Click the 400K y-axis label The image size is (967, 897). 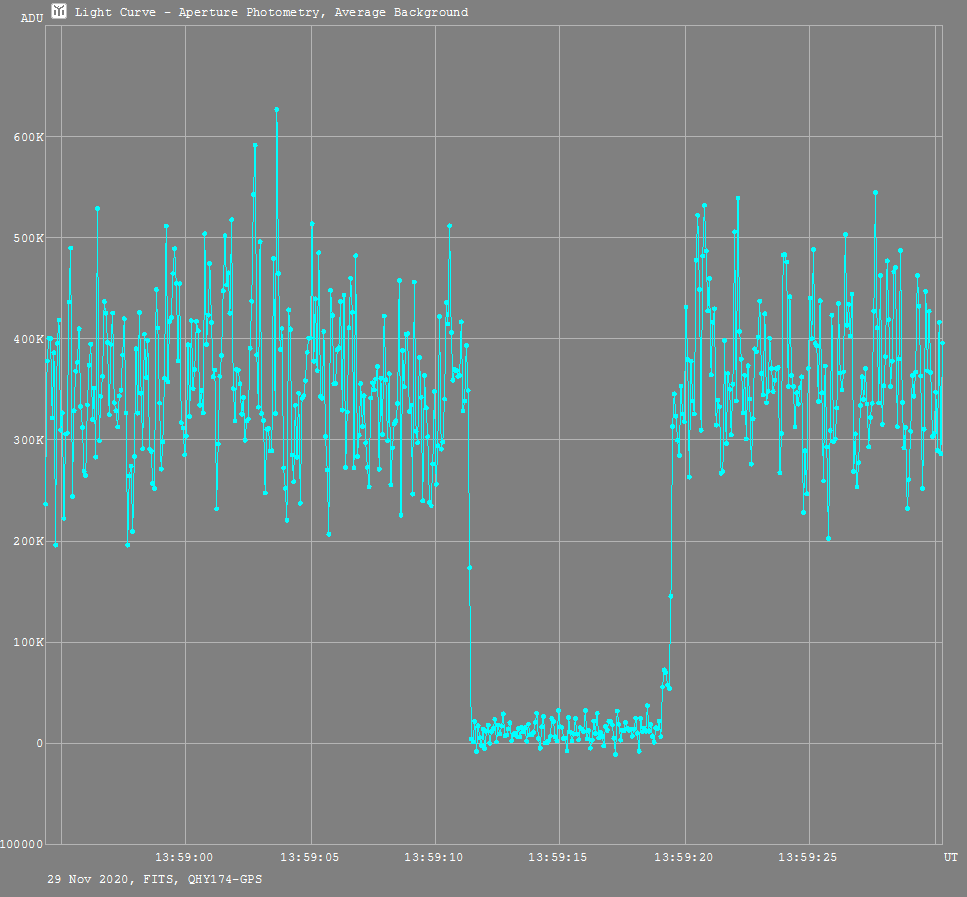click(x=28, y=339)
